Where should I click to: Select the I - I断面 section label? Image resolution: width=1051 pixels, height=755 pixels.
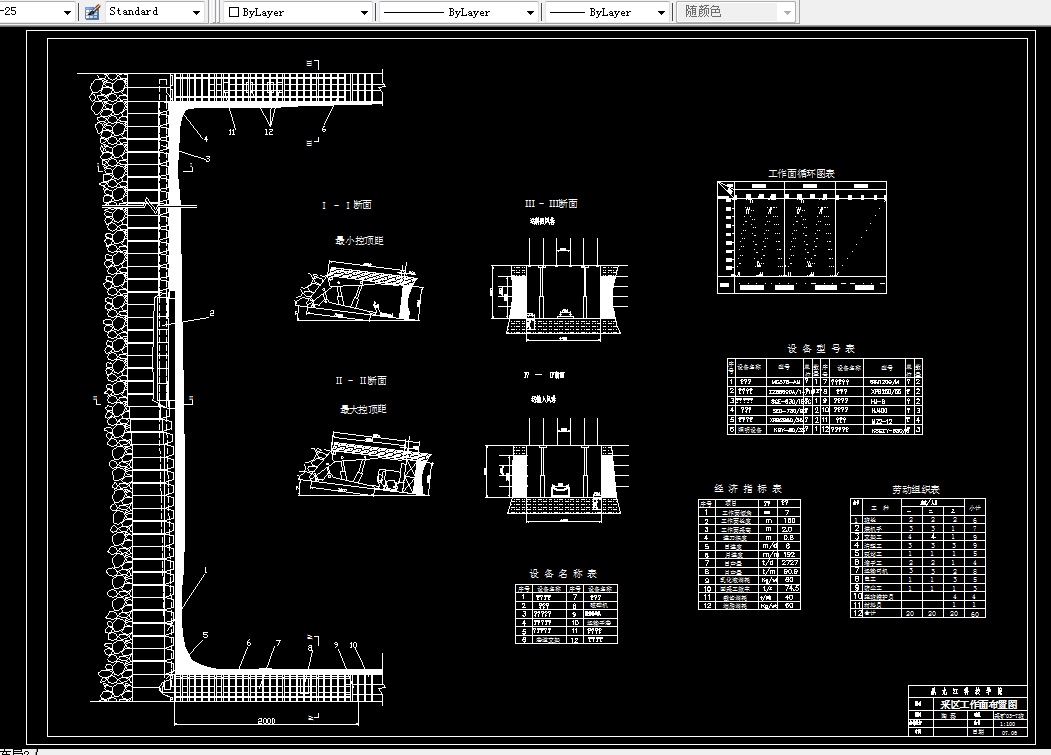(347, 205)
